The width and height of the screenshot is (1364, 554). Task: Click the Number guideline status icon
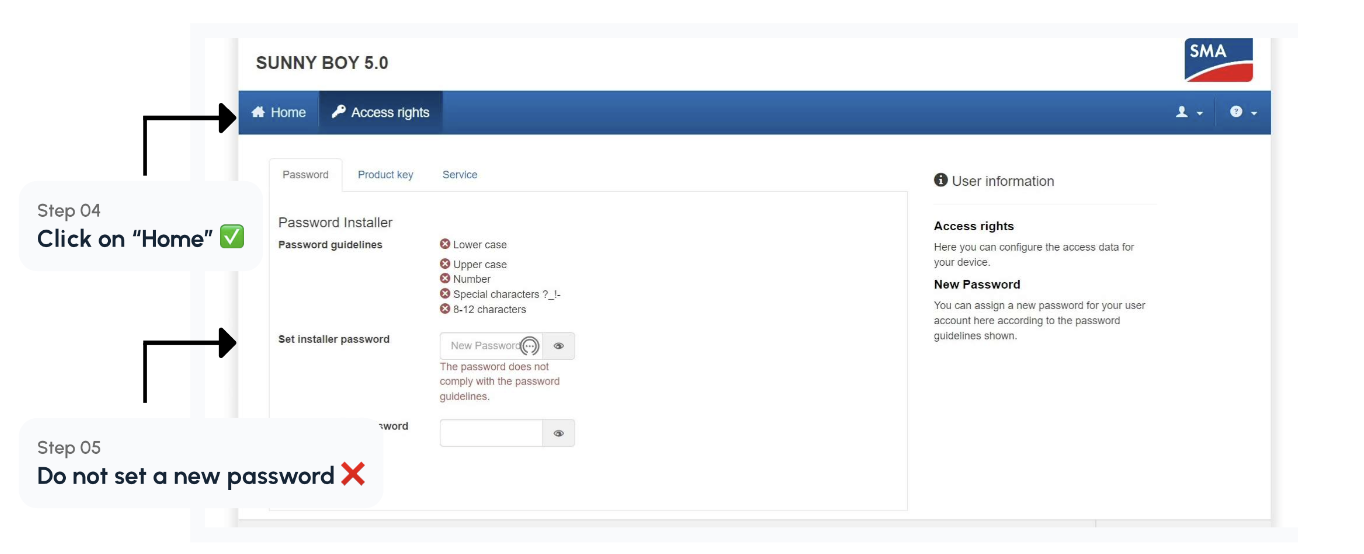click(x=445, y=279)
